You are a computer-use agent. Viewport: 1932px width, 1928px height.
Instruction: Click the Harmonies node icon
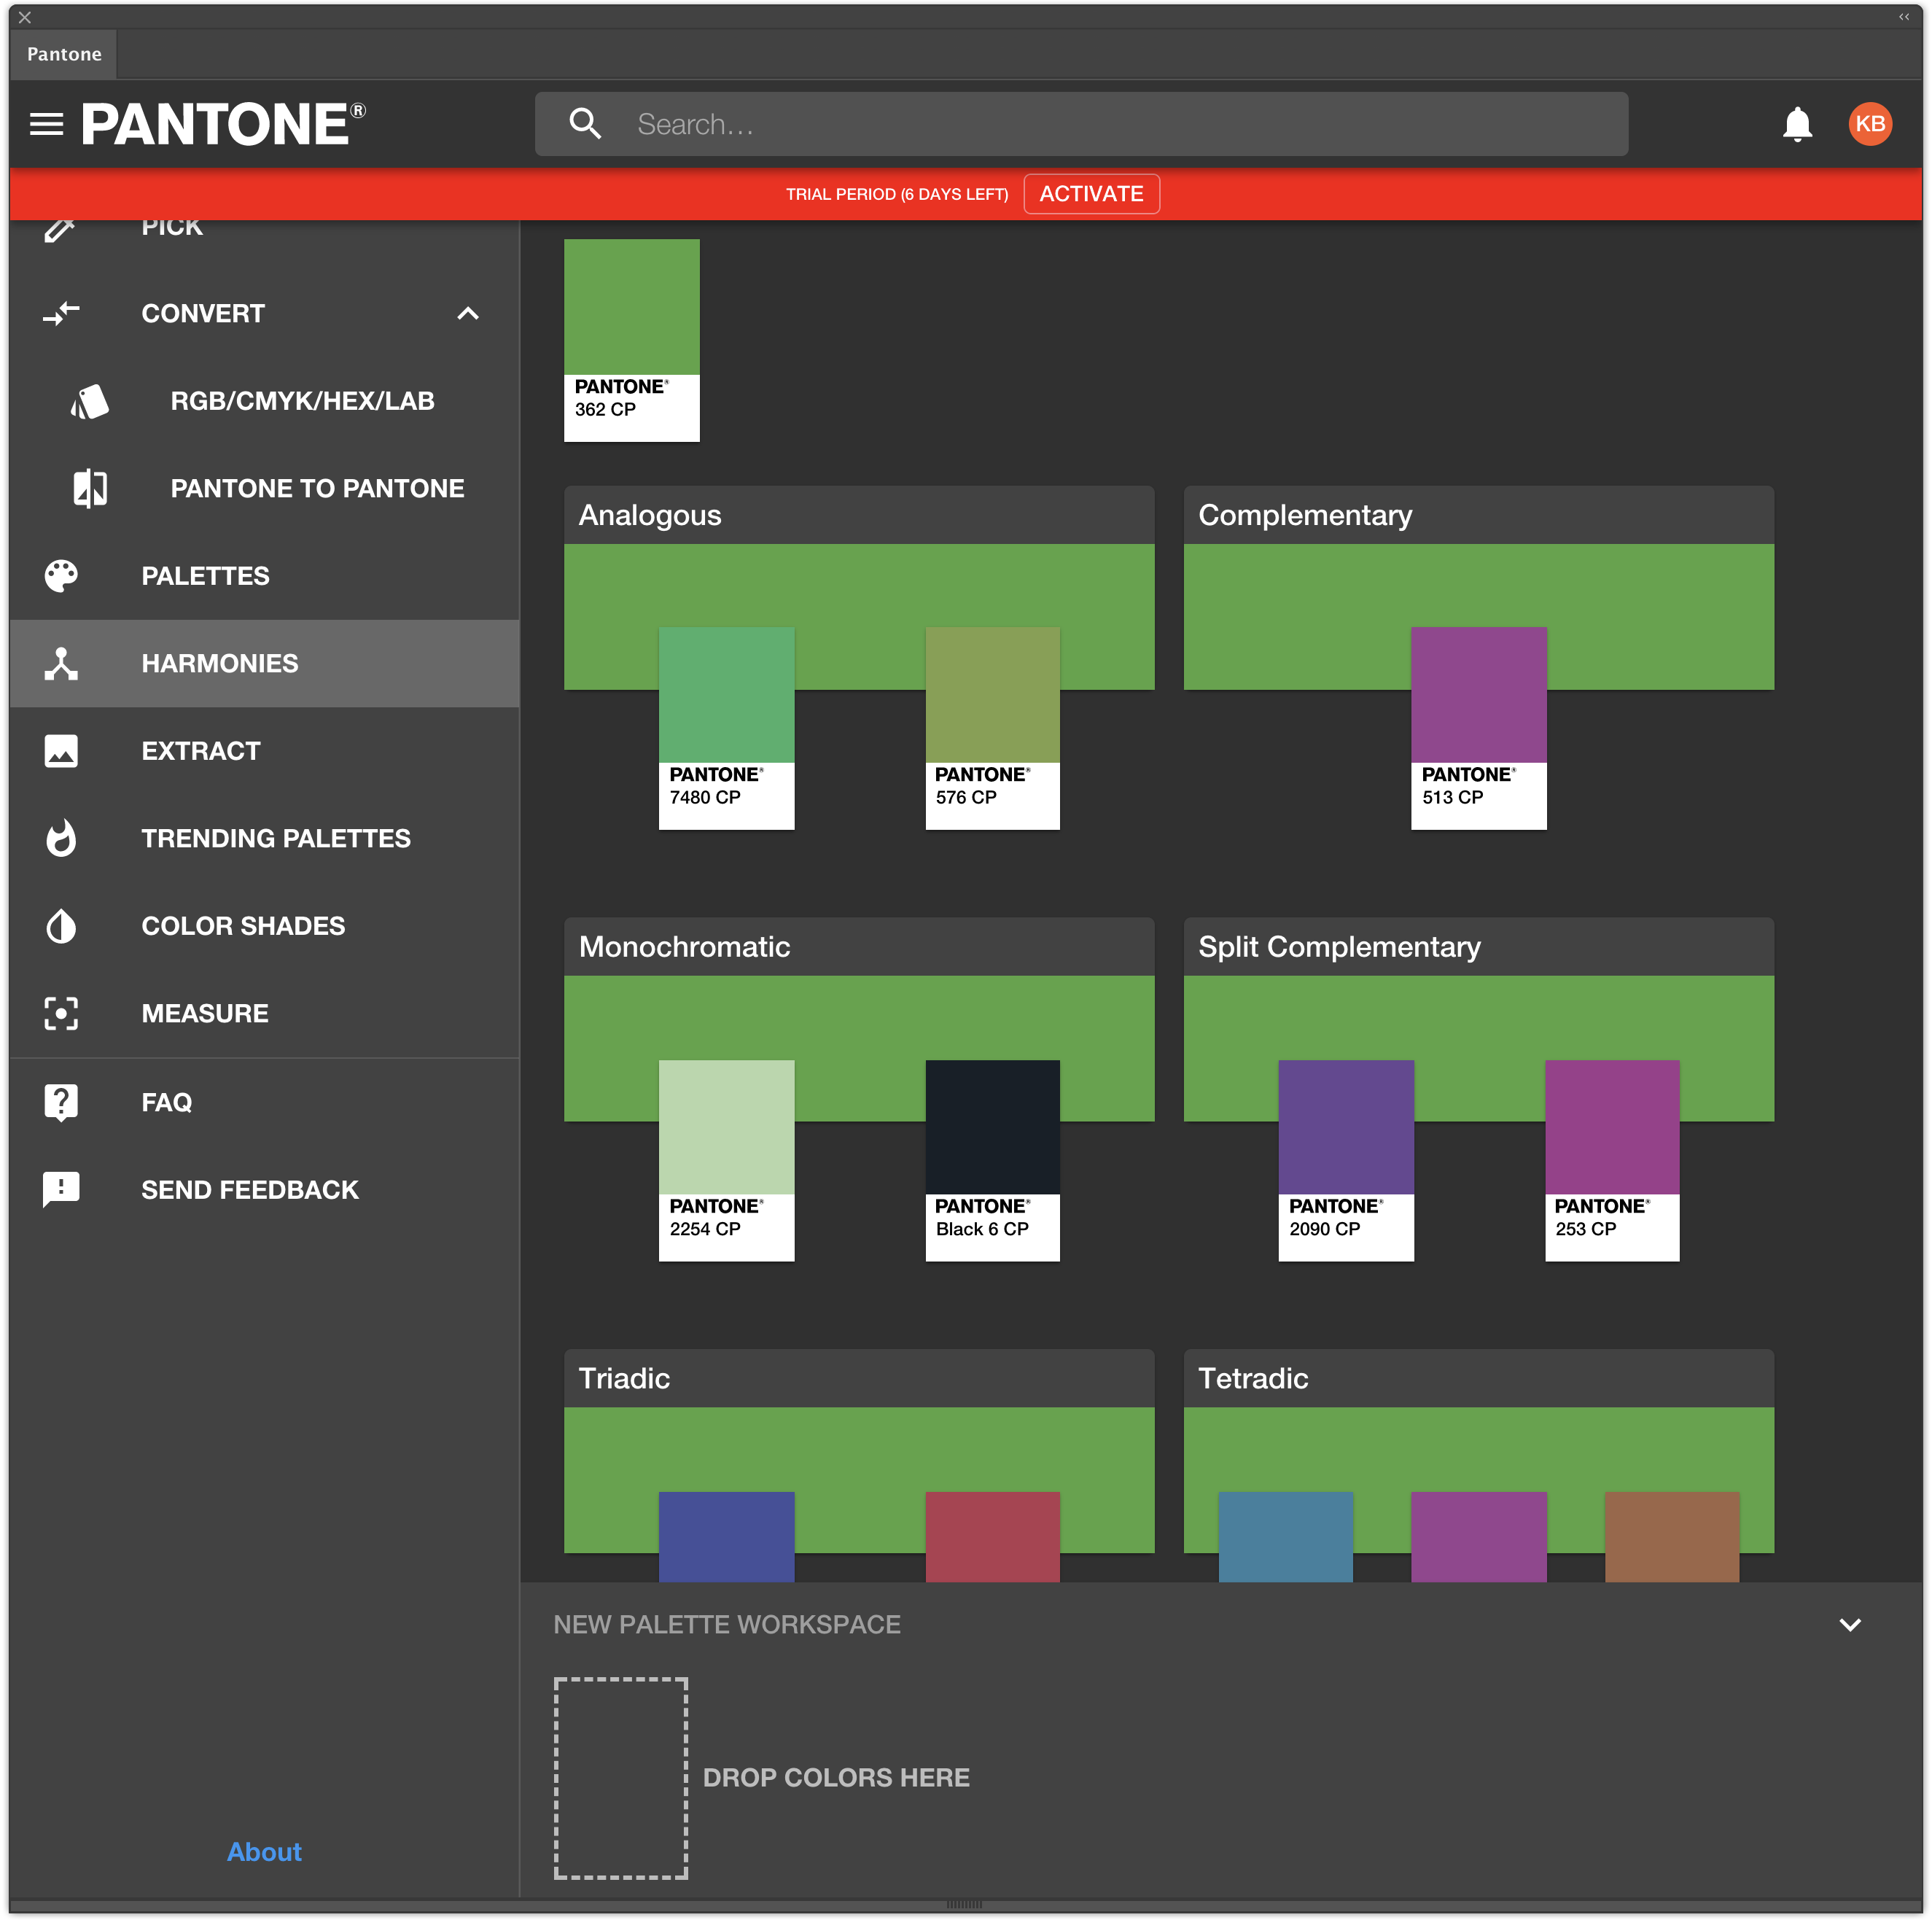point(61,664)
